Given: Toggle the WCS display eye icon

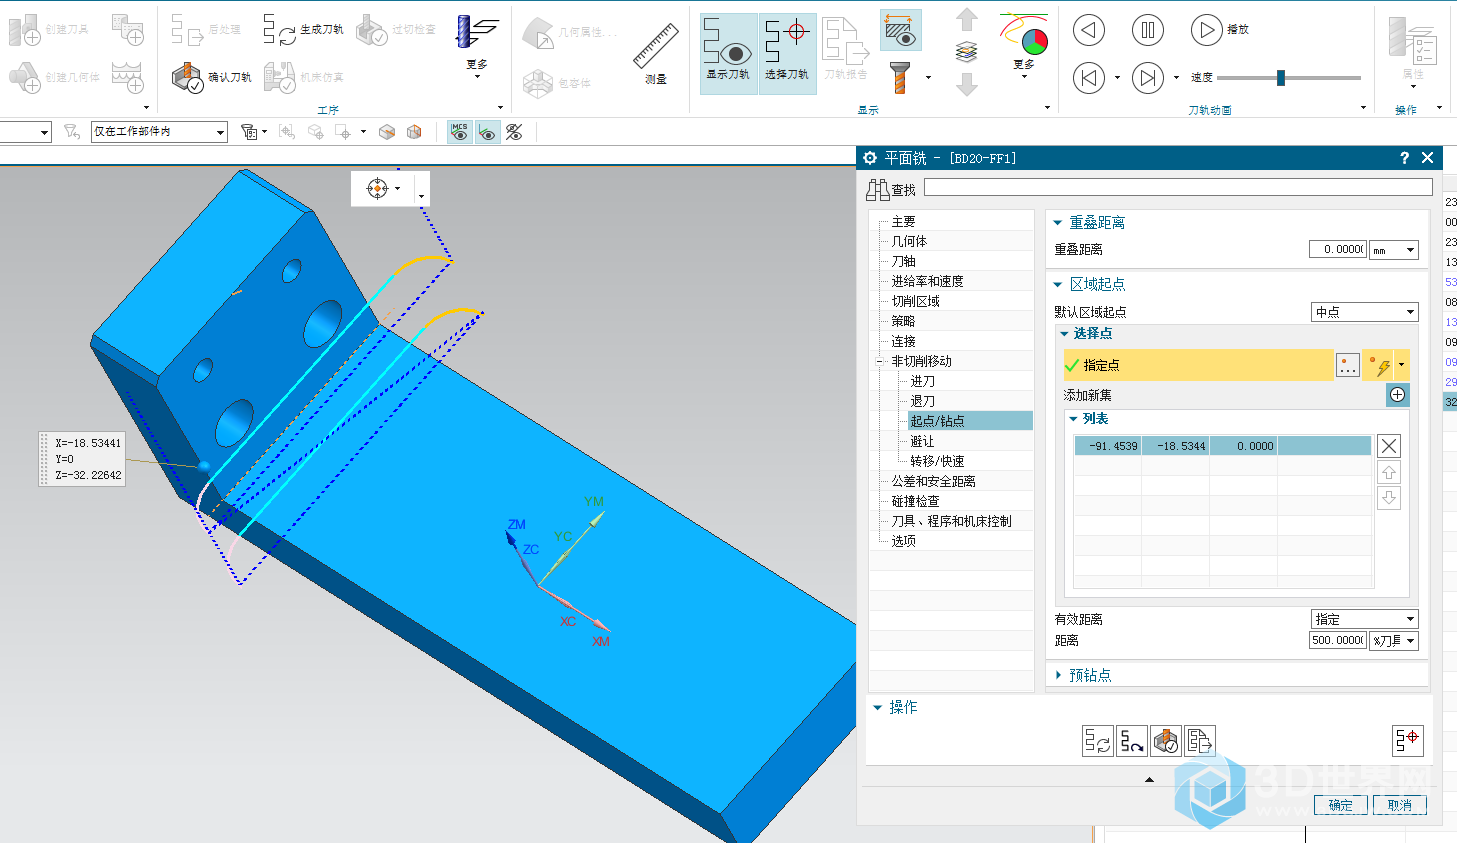Looking at the screenshot, I should [x=487, y=132].
